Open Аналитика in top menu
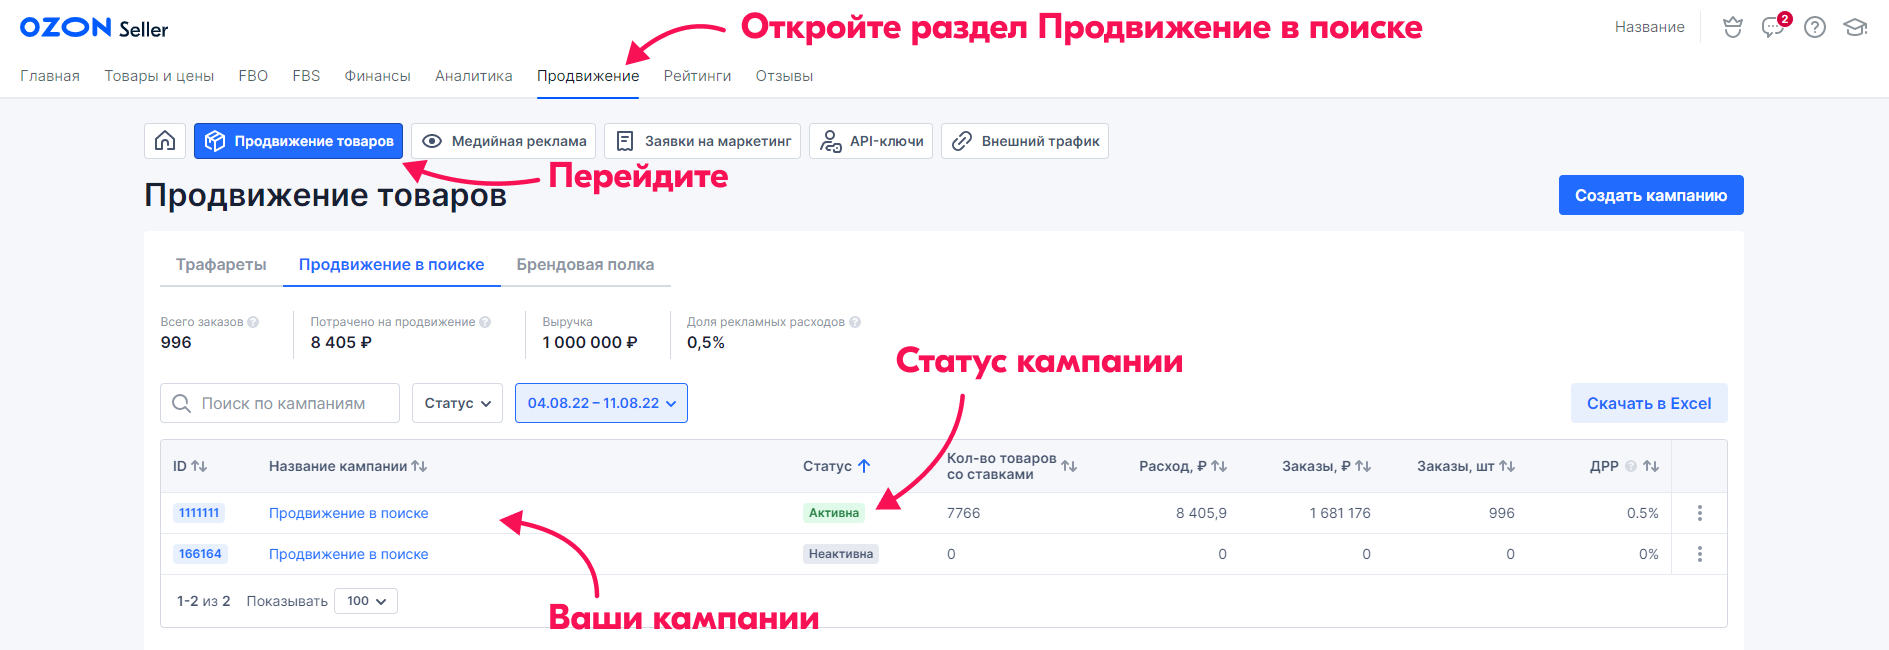The height and width of the screenshot is (650, 1889). coord(473,76)
